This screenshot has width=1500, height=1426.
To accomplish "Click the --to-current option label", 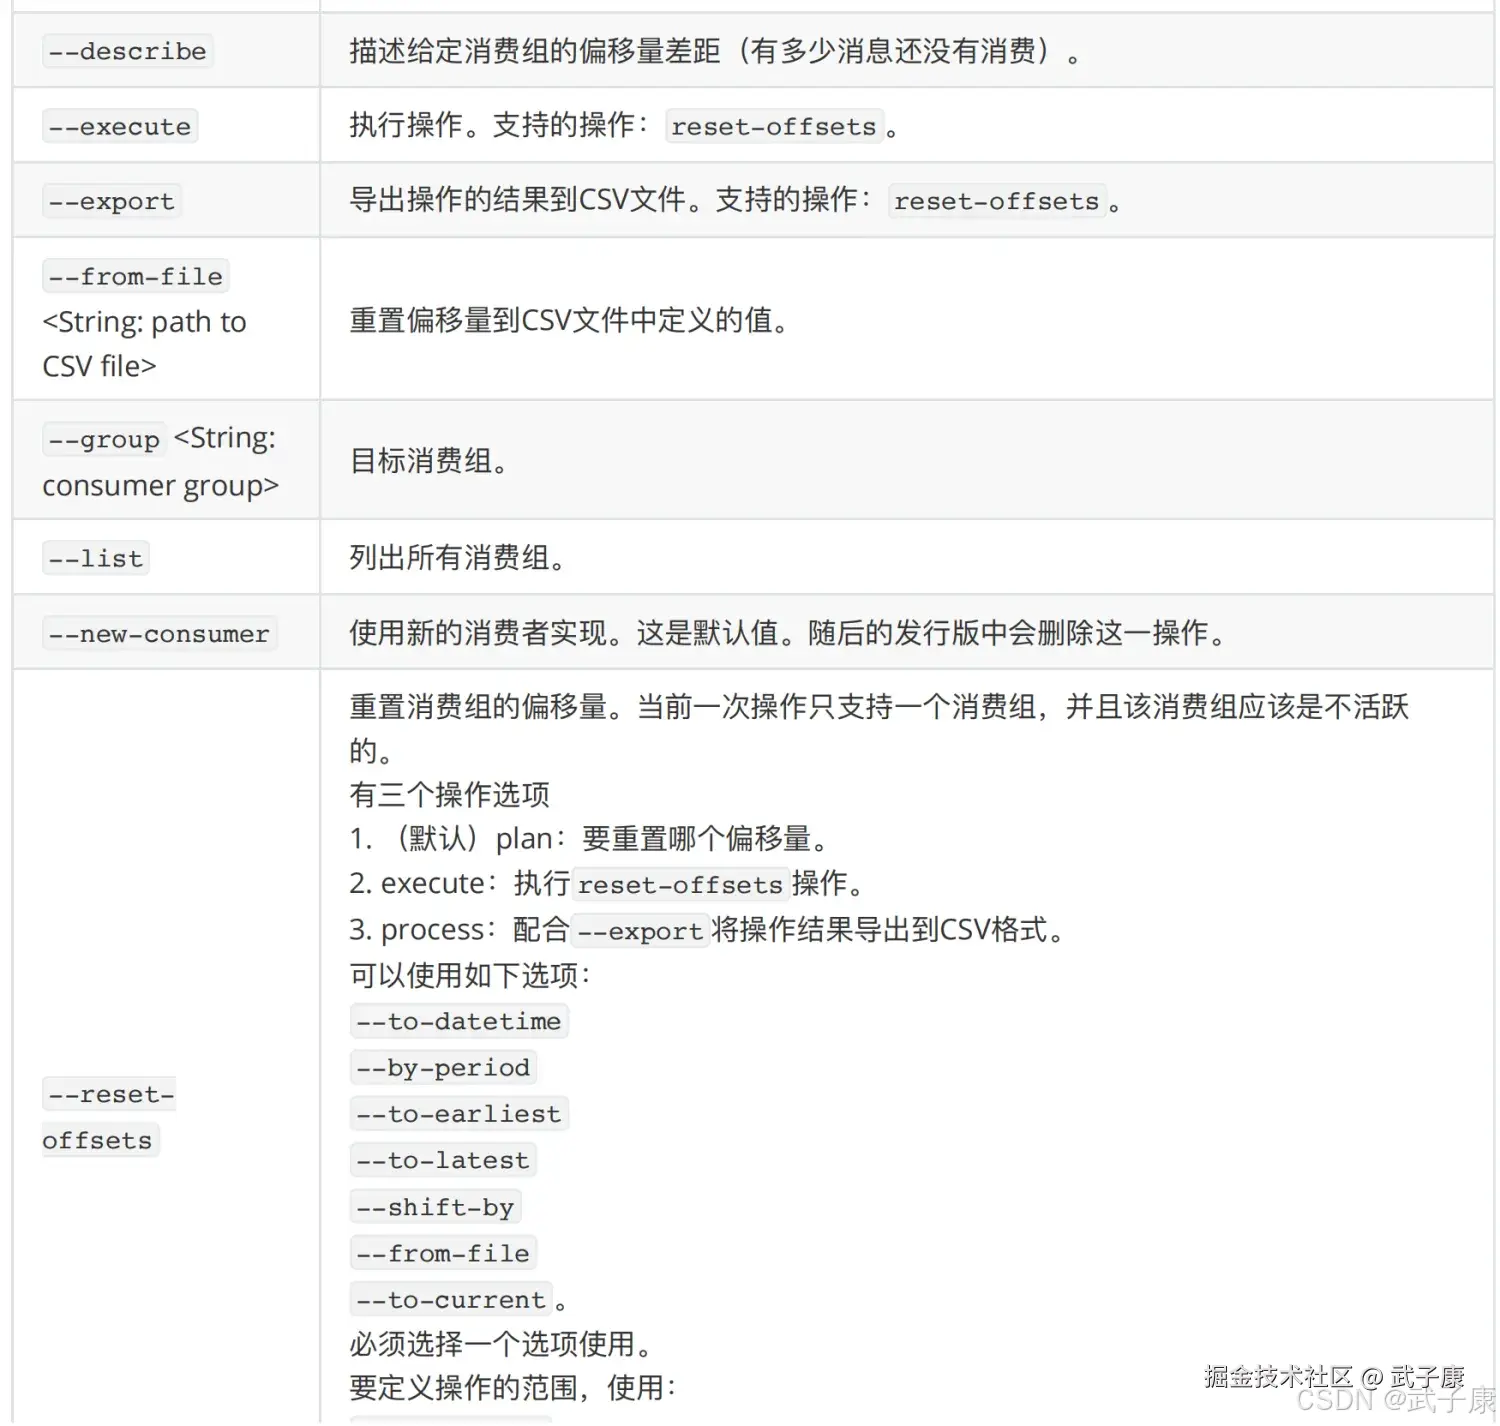I will [x=450, y=1299].
